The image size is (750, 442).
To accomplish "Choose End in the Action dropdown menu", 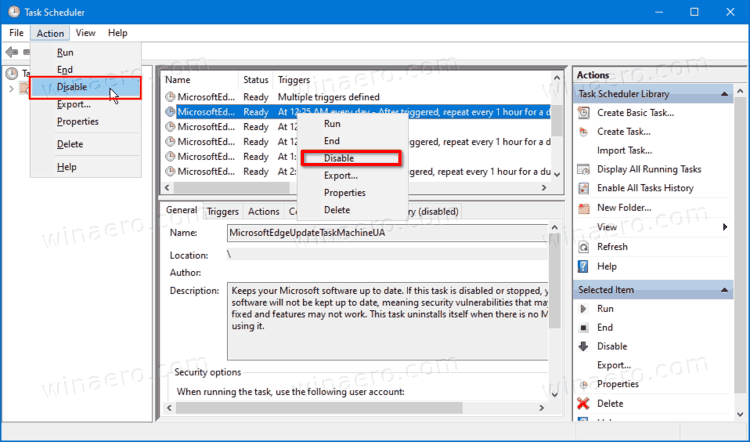I will pyautogui.click(x=86, y=70).
